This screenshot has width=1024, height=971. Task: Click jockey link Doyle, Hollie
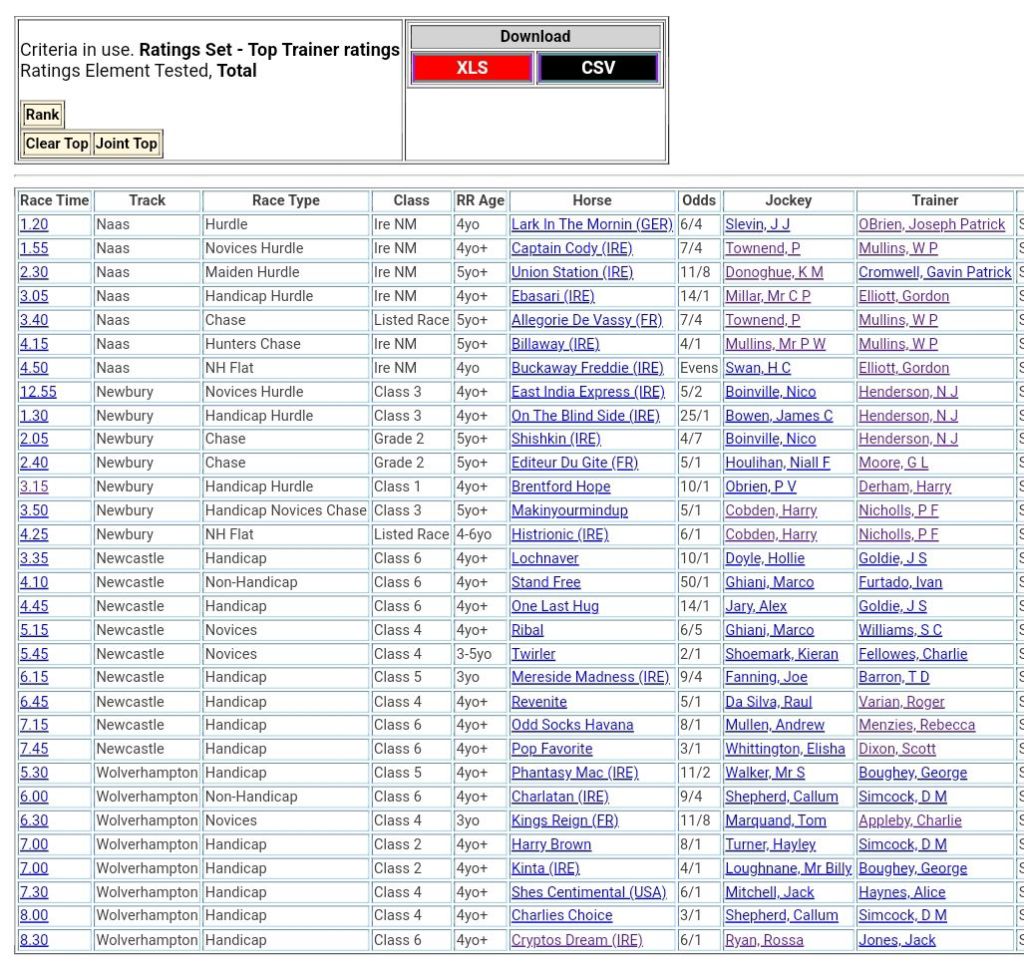point(764,558)
